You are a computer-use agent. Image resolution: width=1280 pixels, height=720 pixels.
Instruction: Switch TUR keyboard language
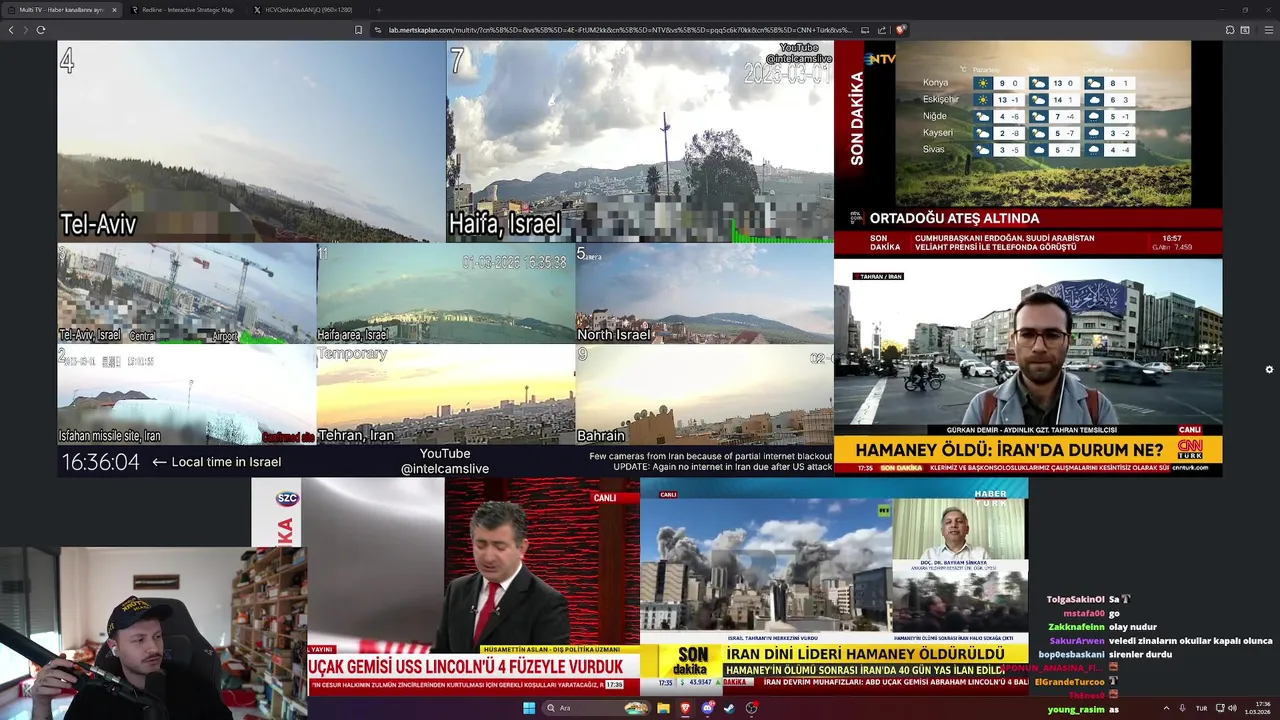tap(1201, 708)
